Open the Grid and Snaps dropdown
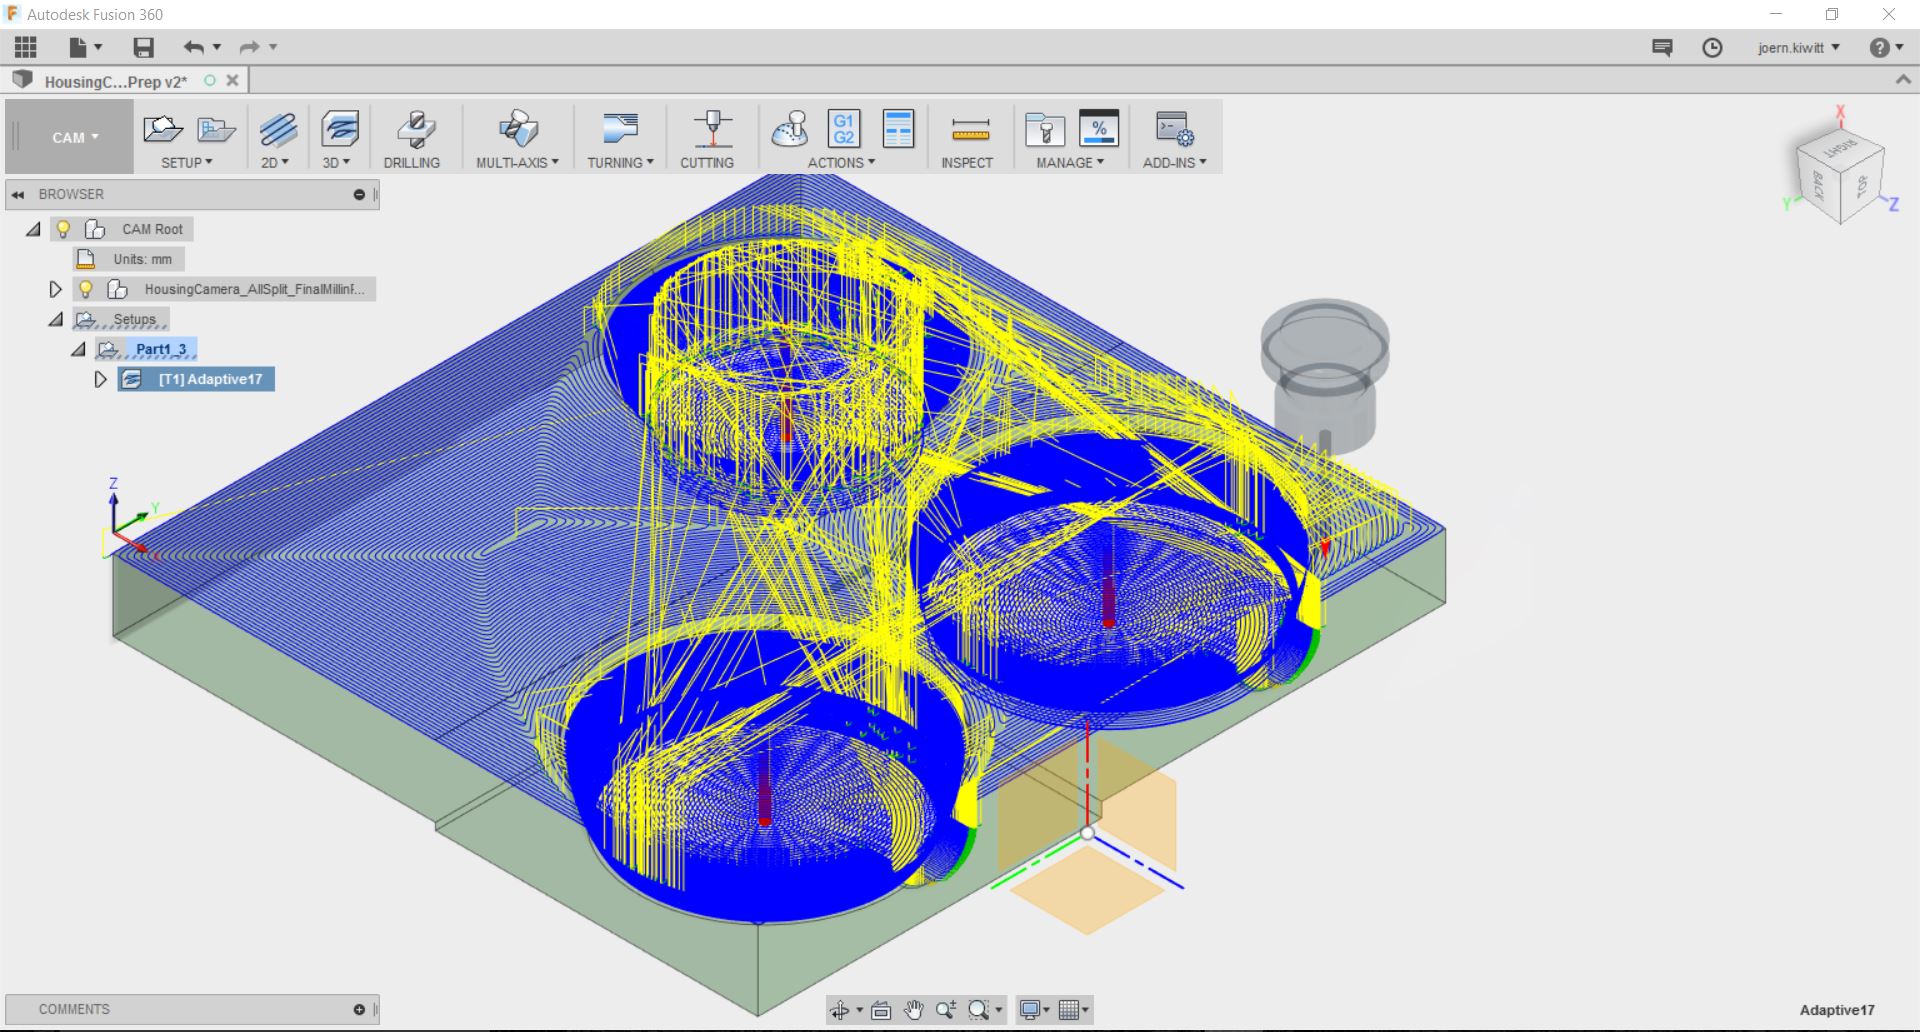Screen dimensions: 1920x1032 point(1074,1010)
